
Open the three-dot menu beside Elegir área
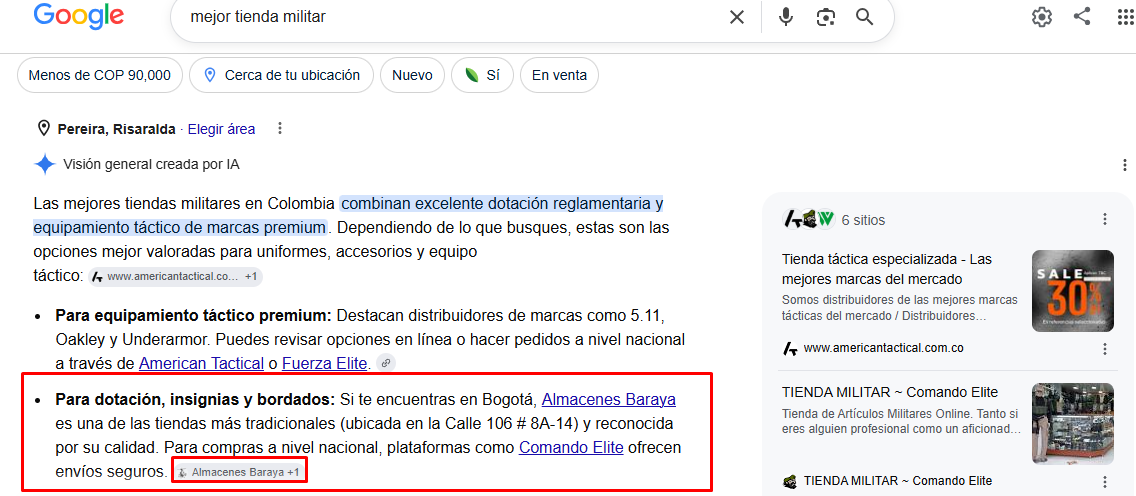point(280,129)
